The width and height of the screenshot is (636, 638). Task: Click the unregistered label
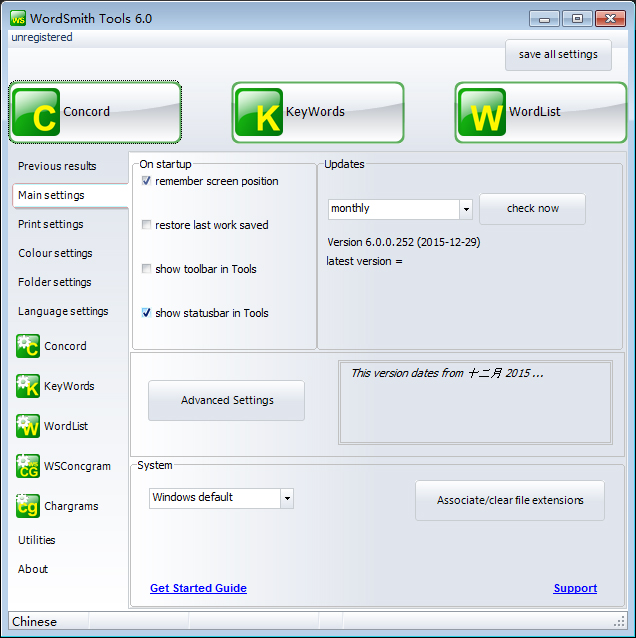tap(42, 37)
